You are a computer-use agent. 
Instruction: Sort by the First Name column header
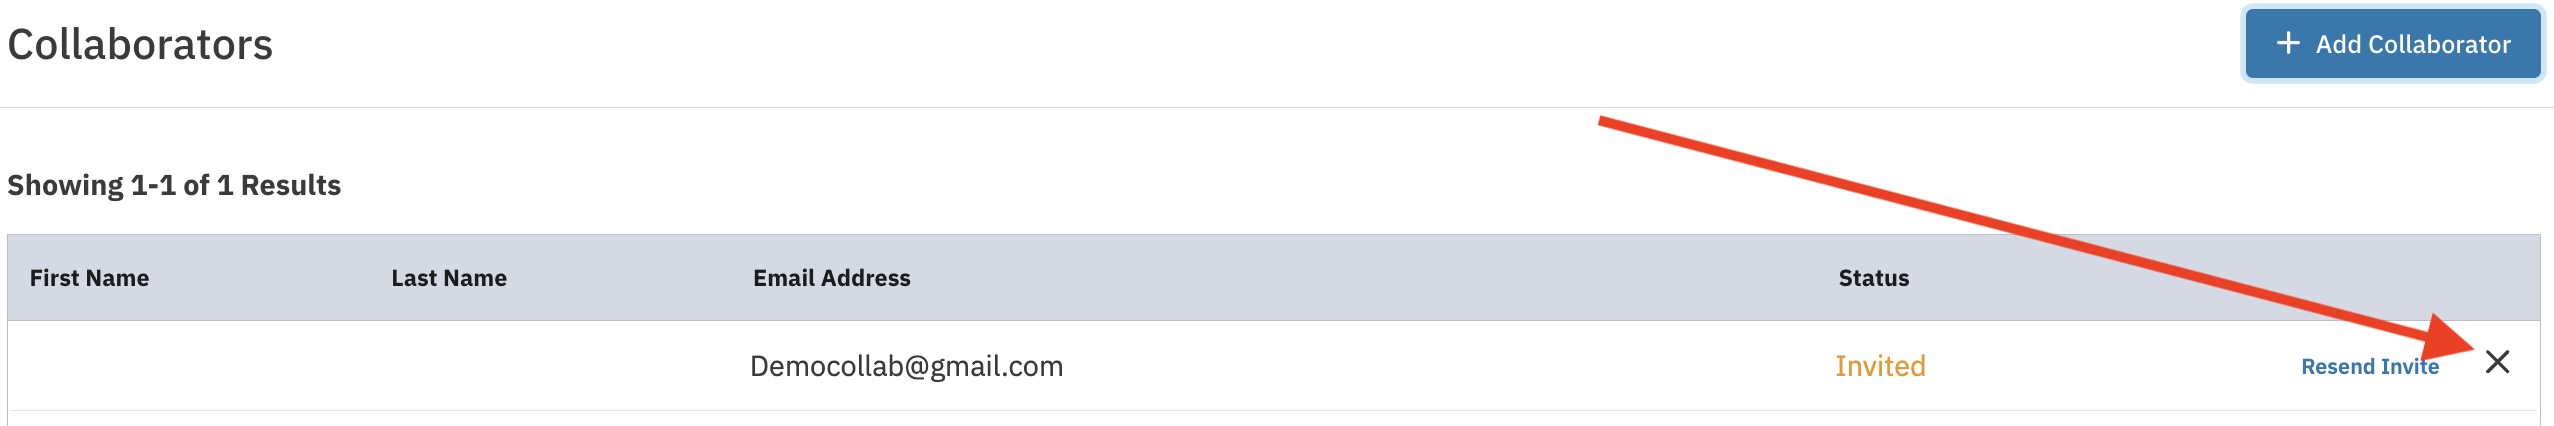click(89, 278)
